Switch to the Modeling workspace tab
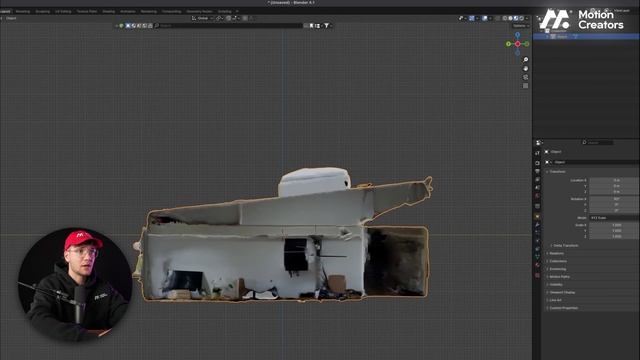 23,11
